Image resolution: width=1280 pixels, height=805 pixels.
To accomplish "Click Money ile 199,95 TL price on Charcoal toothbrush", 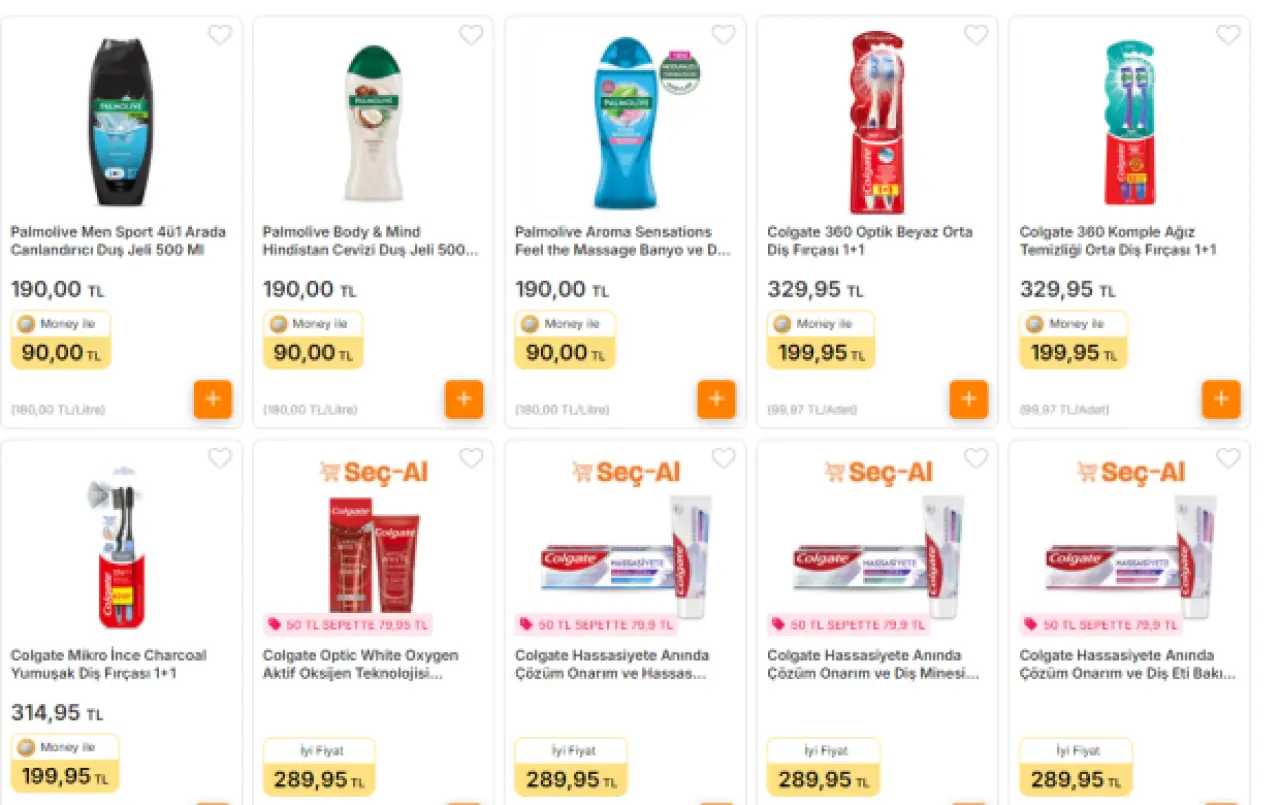I will click(65, 764).
